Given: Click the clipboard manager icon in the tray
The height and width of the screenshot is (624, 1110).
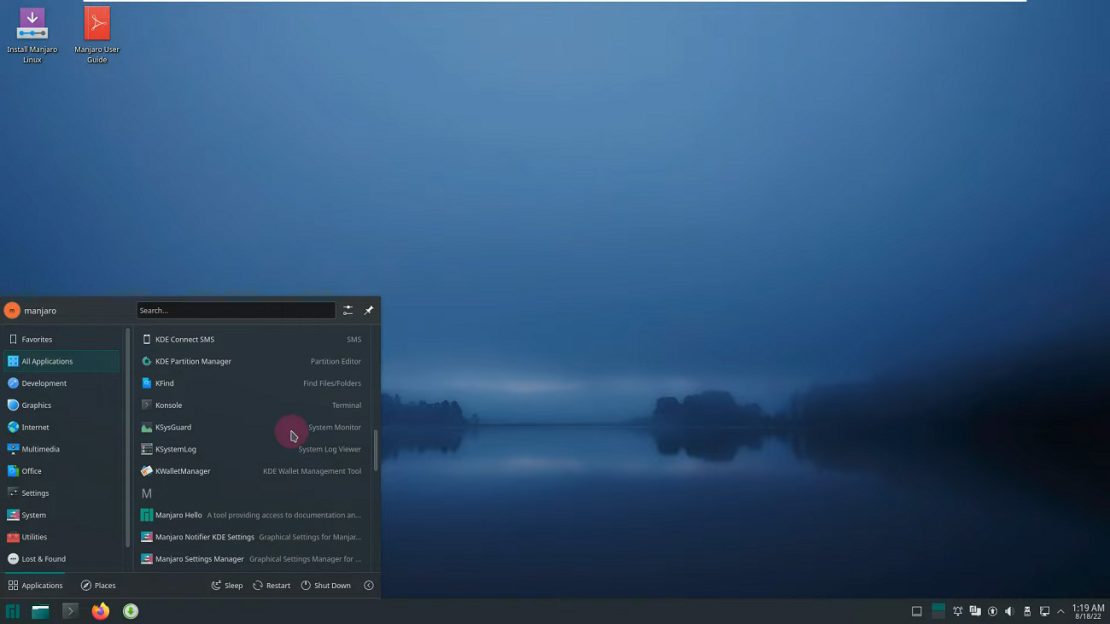Looking at the screenshot, I should [976, 610].
